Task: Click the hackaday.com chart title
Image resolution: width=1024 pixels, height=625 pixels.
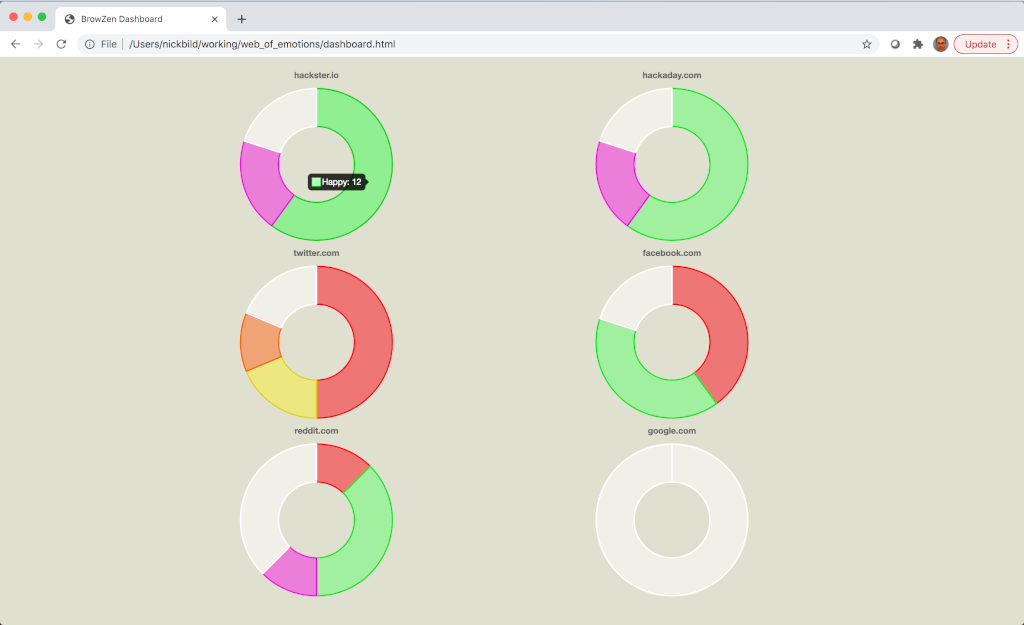Action: (x=671, y=75)
